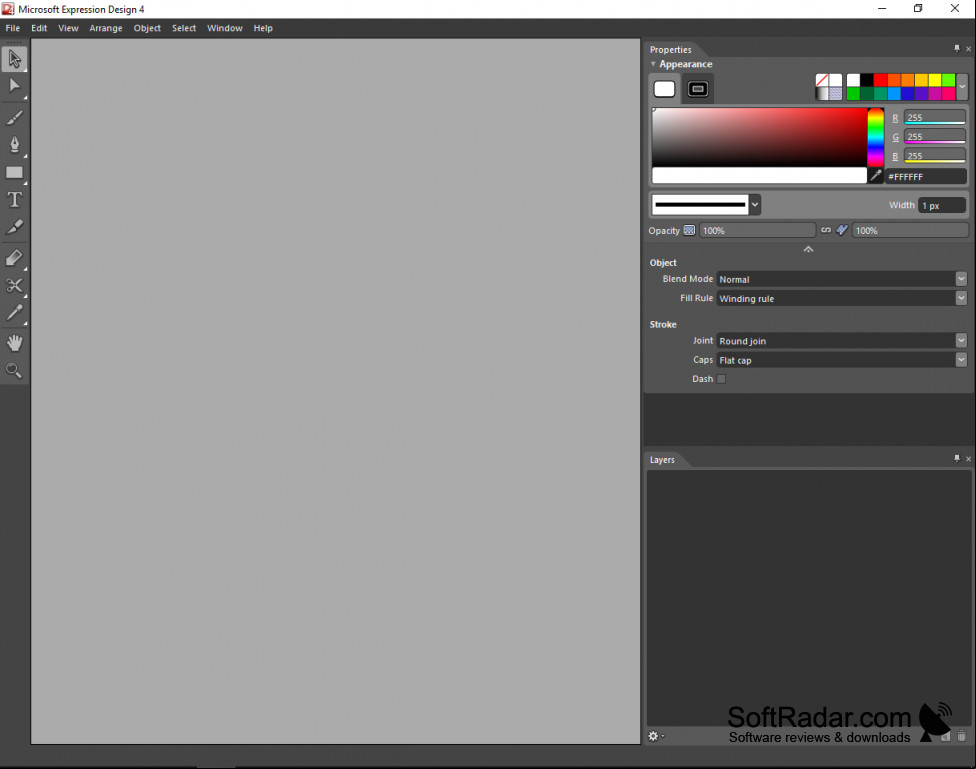
Task: Open the Fill Rule dropdown
Action: 961,298
